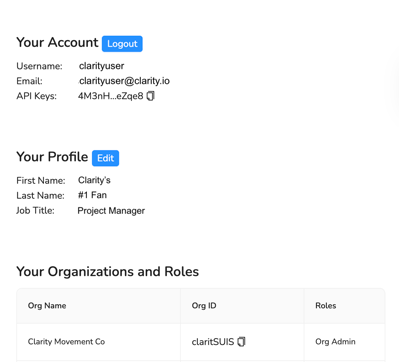Copy the API key with clipboard icon
This screenshot has width=399, height=362.
151,96
